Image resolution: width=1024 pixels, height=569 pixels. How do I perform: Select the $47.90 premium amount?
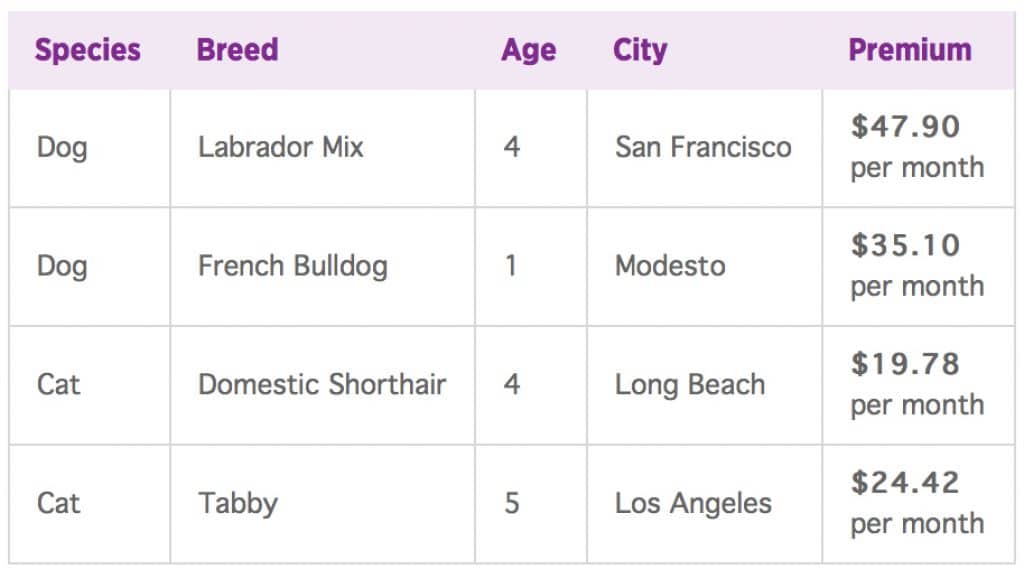click(x=905, y=127)
